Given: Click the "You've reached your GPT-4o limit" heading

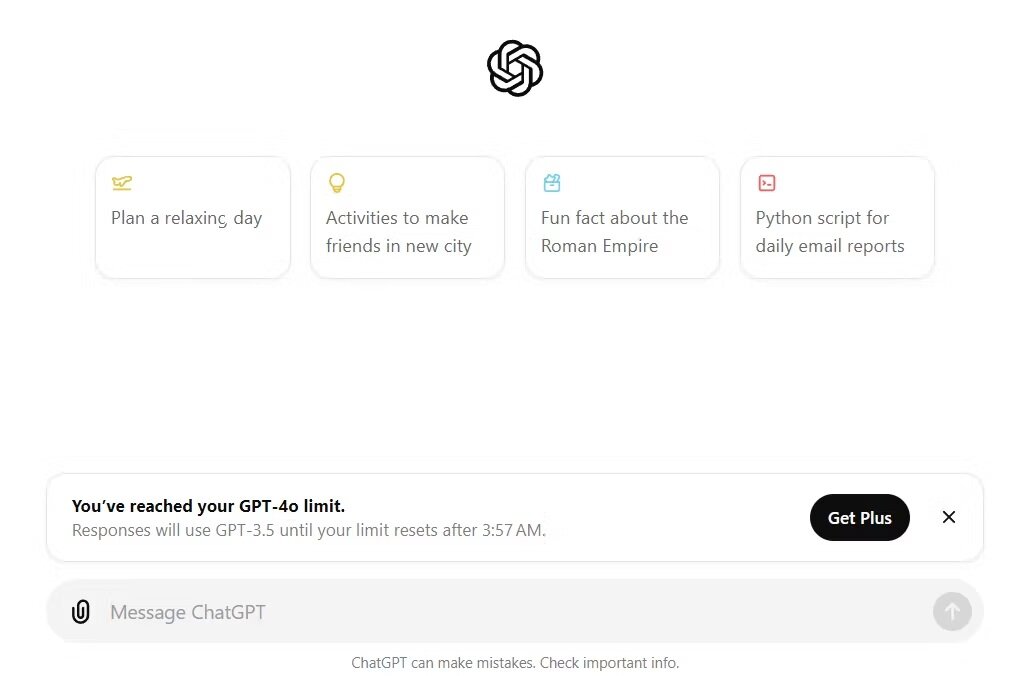Looking at the screenshot, I should pyautogui.click(x=208, y=506).
